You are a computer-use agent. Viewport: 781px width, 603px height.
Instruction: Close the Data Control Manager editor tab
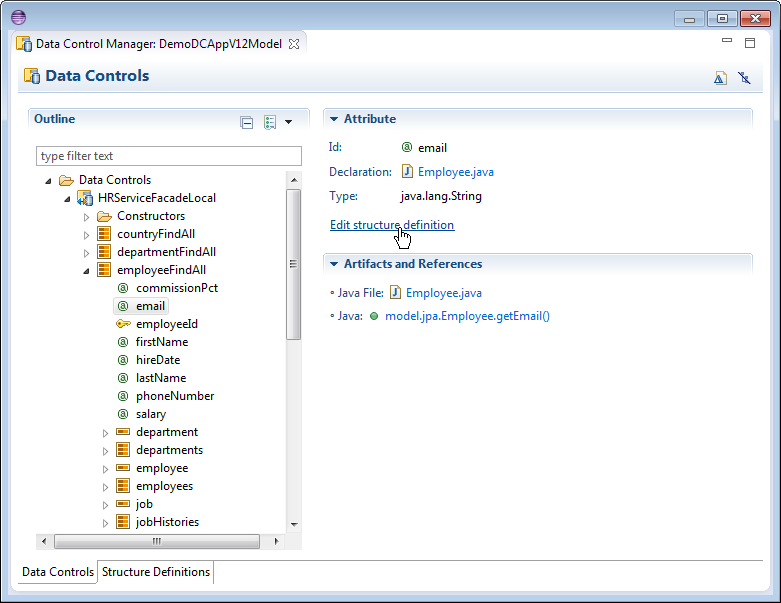click(294, 44)
